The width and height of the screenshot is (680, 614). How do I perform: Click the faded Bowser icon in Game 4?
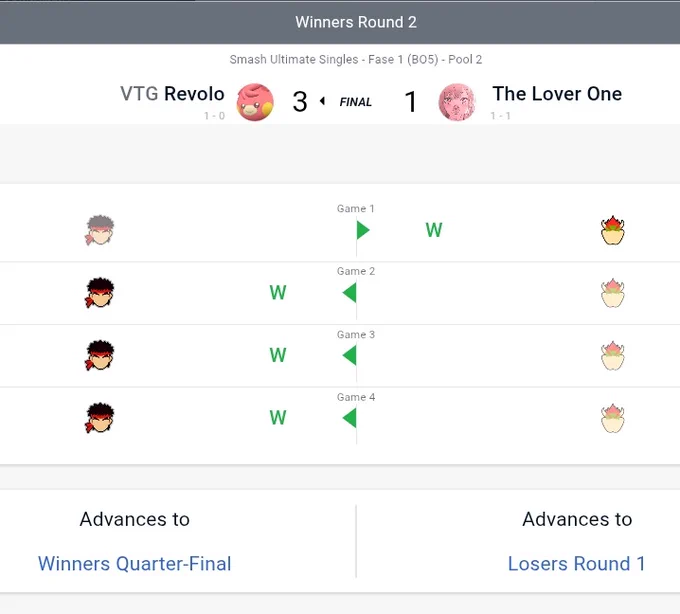click(x=612, y=418)
